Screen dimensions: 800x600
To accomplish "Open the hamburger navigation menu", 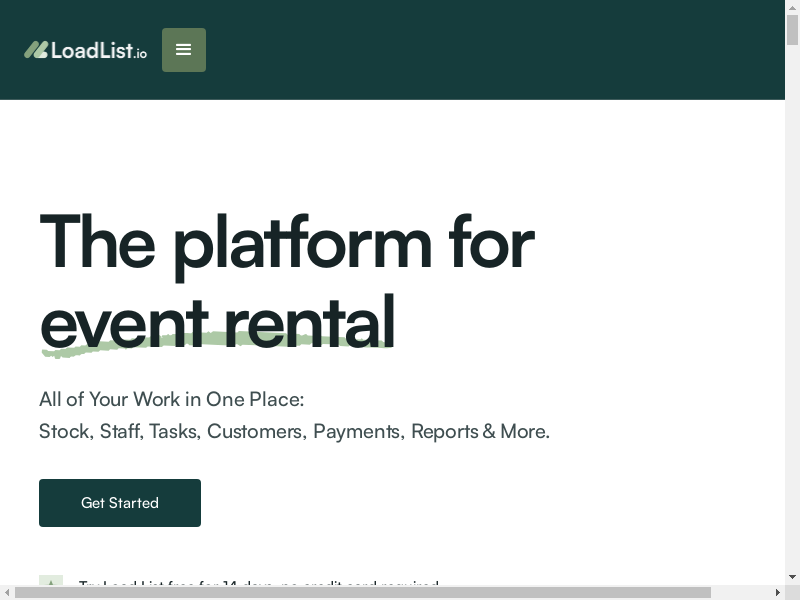I will [x=184, y=50].
